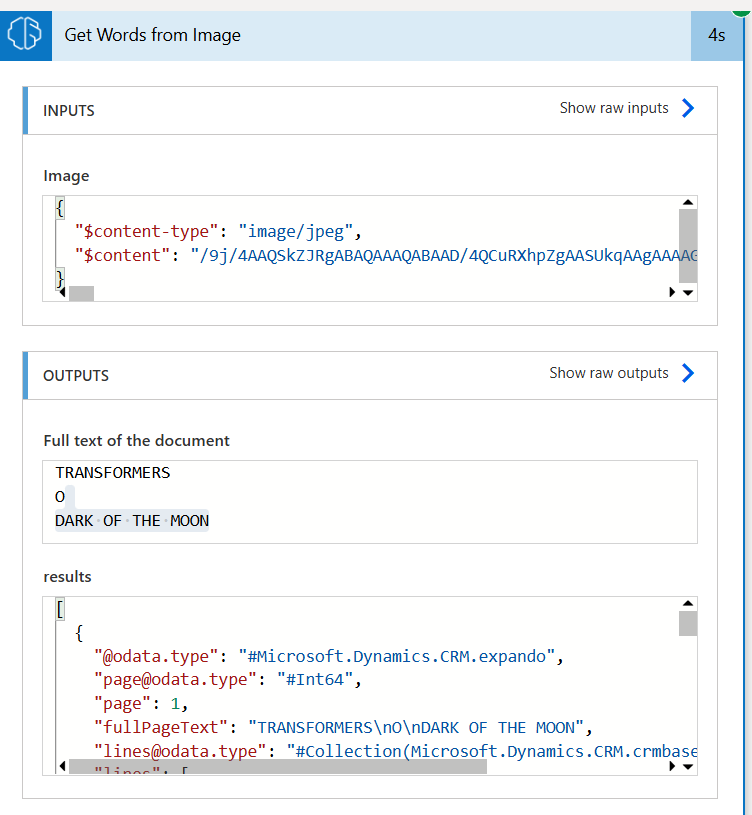Screen dimensions: 752x815
Task: Open raw inputs via the chevron arrow
Action: 688,108
